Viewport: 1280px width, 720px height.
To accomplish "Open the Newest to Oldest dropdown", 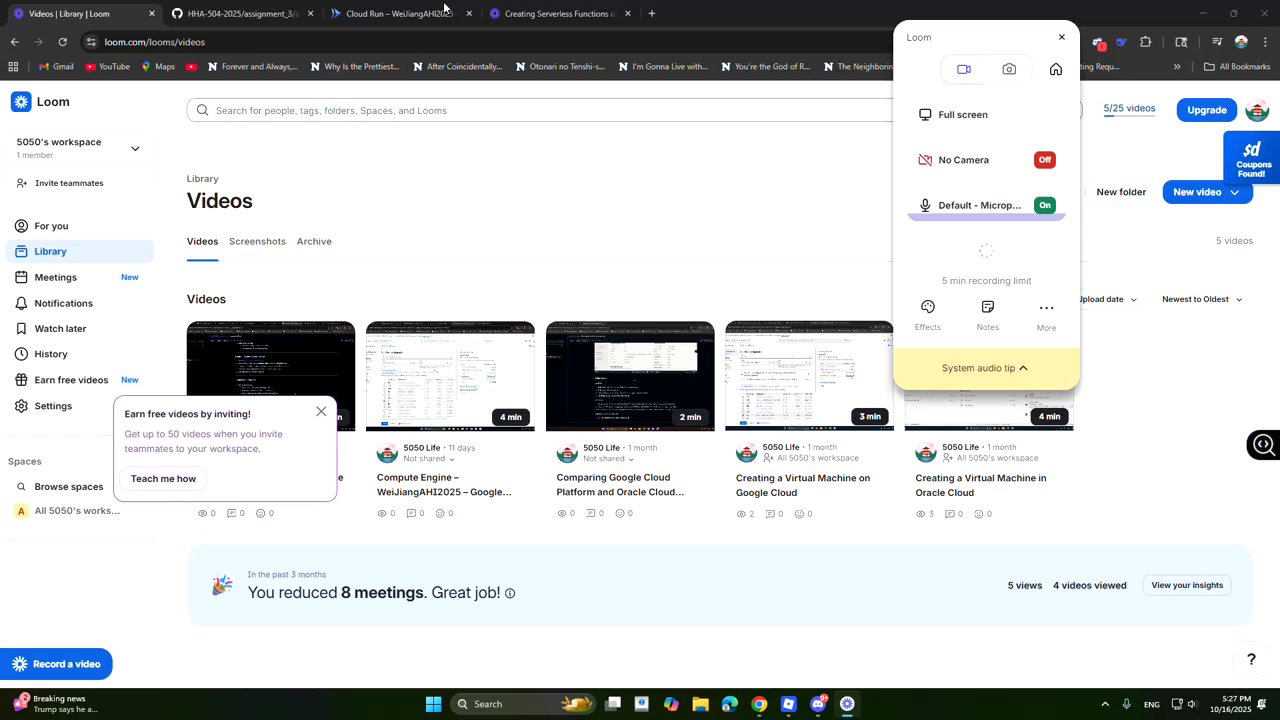I will (1202, 299).
